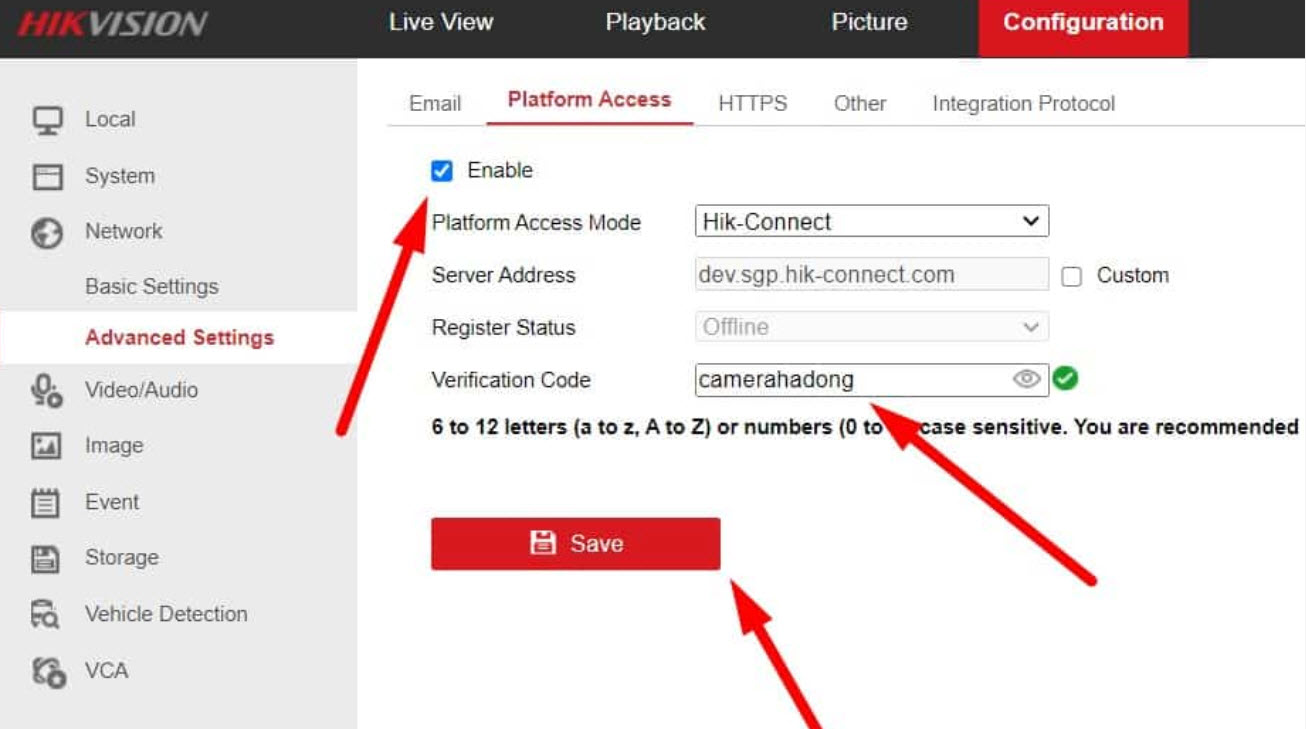Click the '6 to 12 letters' hint text
The width and height of the screenshot is (1306, 729).
click(865, 427)
